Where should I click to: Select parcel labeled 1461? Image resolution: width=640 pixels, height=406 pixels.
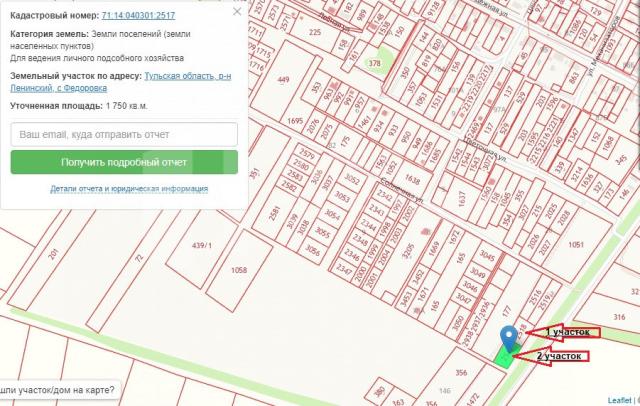coord(364,122)
